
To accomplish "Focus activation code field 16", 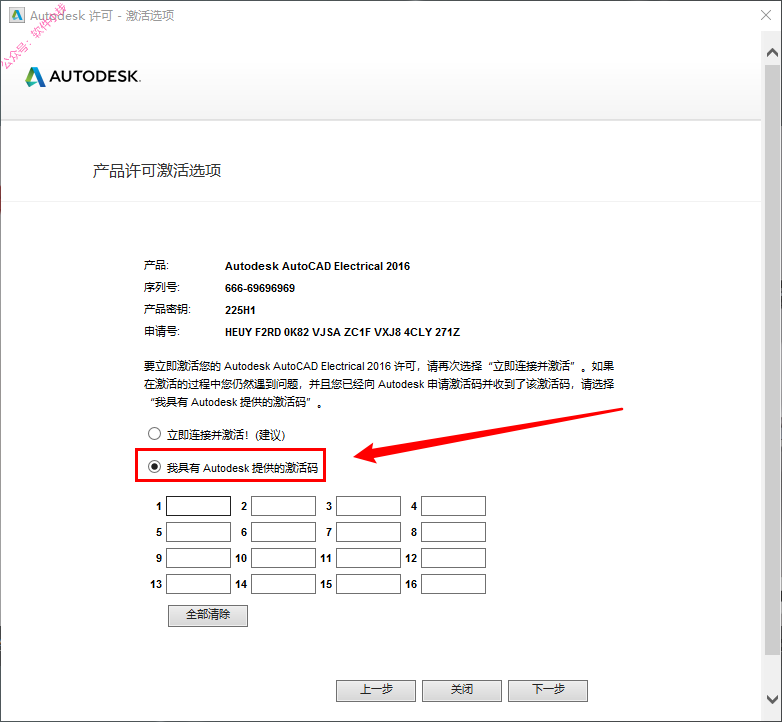I will coord(453,584).
